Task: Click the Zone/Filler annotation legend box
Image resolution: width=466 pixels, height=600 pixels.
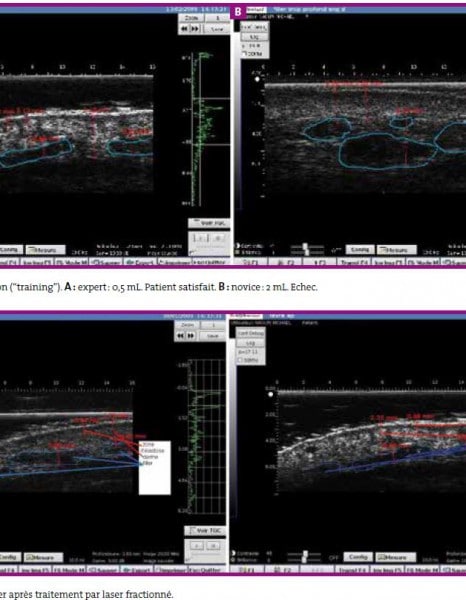Action: click(x=155, y=468)
